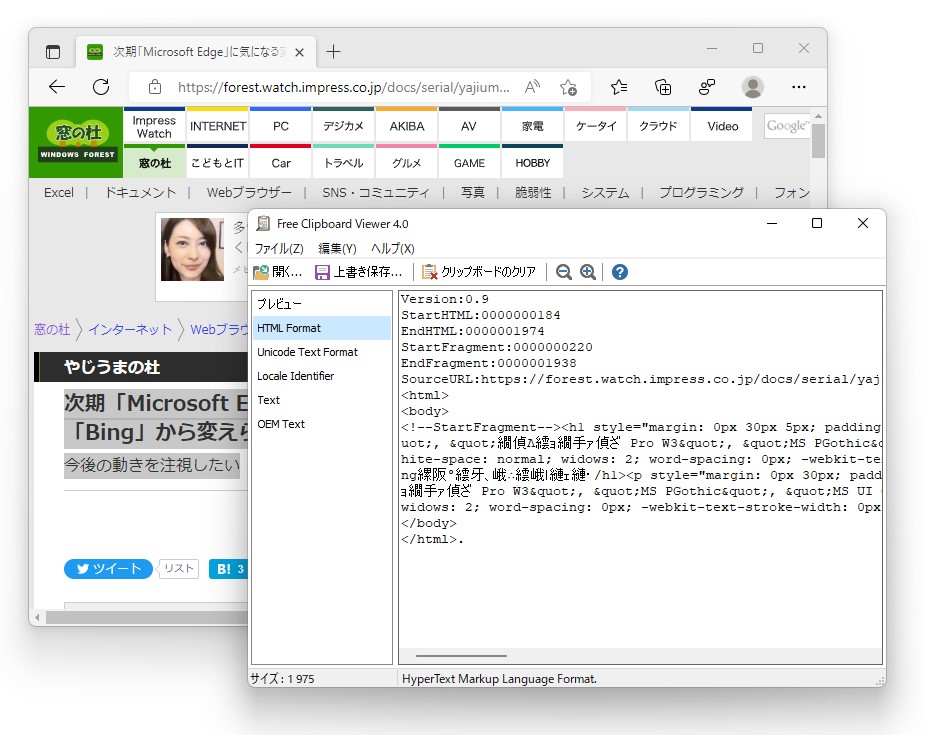
Task: Select Locale Identifier entry
Action: tap(322, 376)
